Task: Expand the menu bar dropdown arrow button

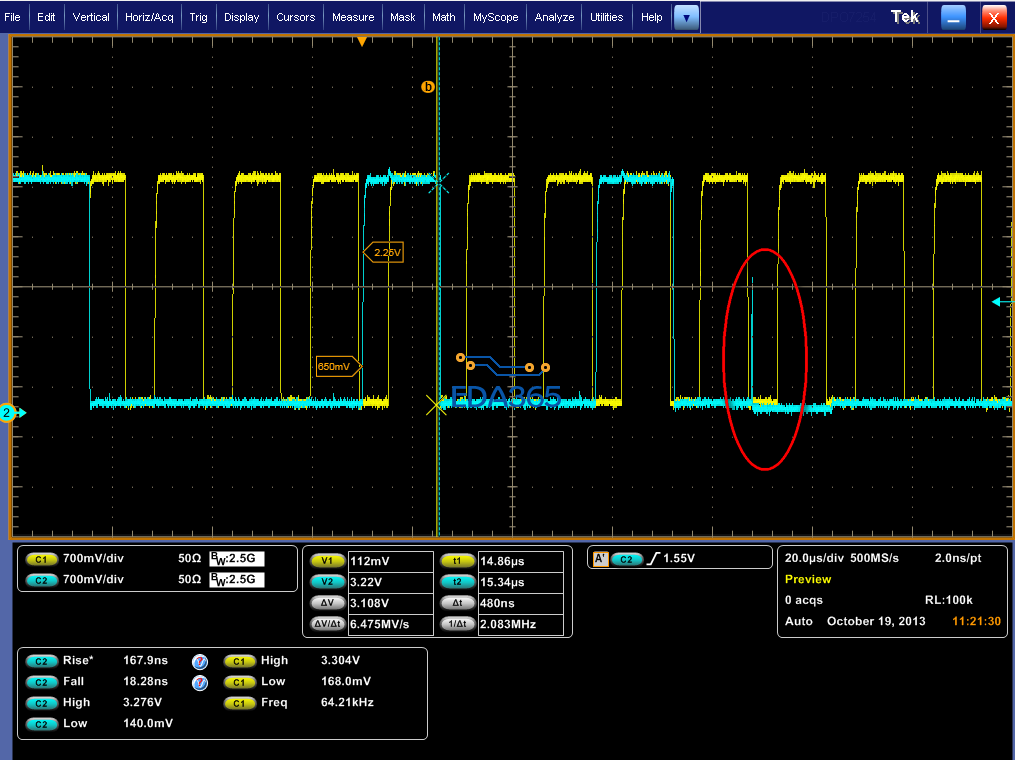Action: [x=686, y=17]
